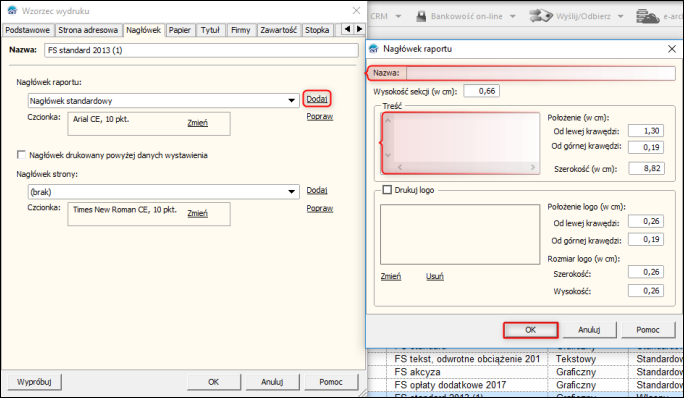This screenshot has width=684, height=398.
Task: Click the logo Wysokość field
Action: click(x=646, y=291)
